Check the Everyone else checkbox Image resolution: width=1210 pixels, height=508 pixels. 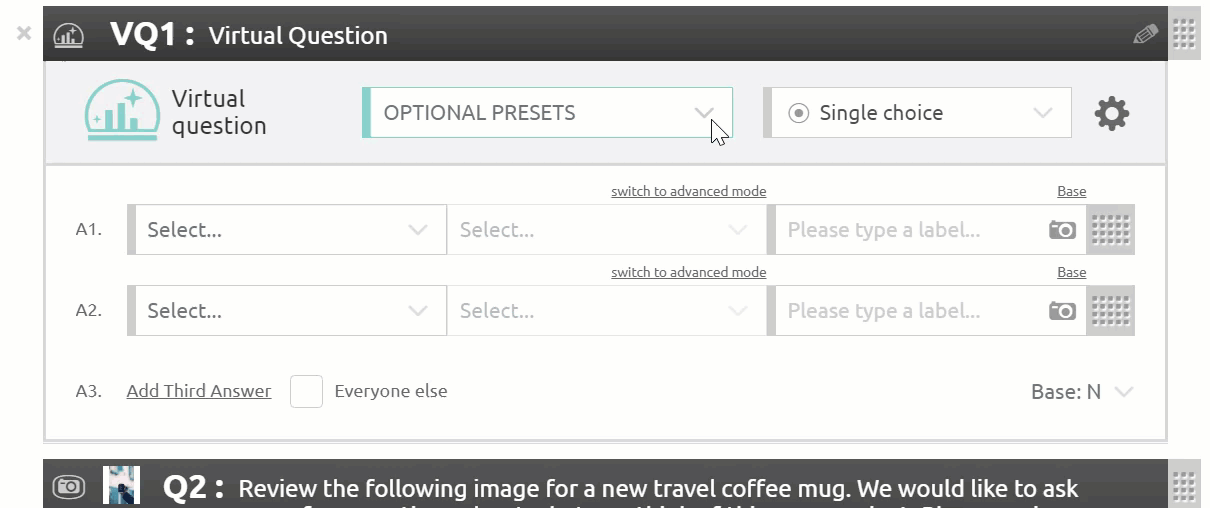[306, 391]
